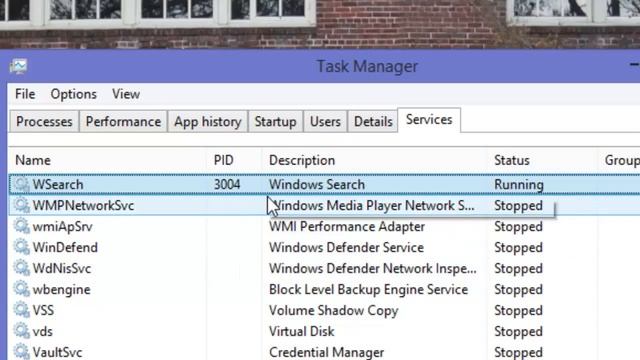640x360 pixels.
Task: Open the Options menu
Action: click(73, 94)
